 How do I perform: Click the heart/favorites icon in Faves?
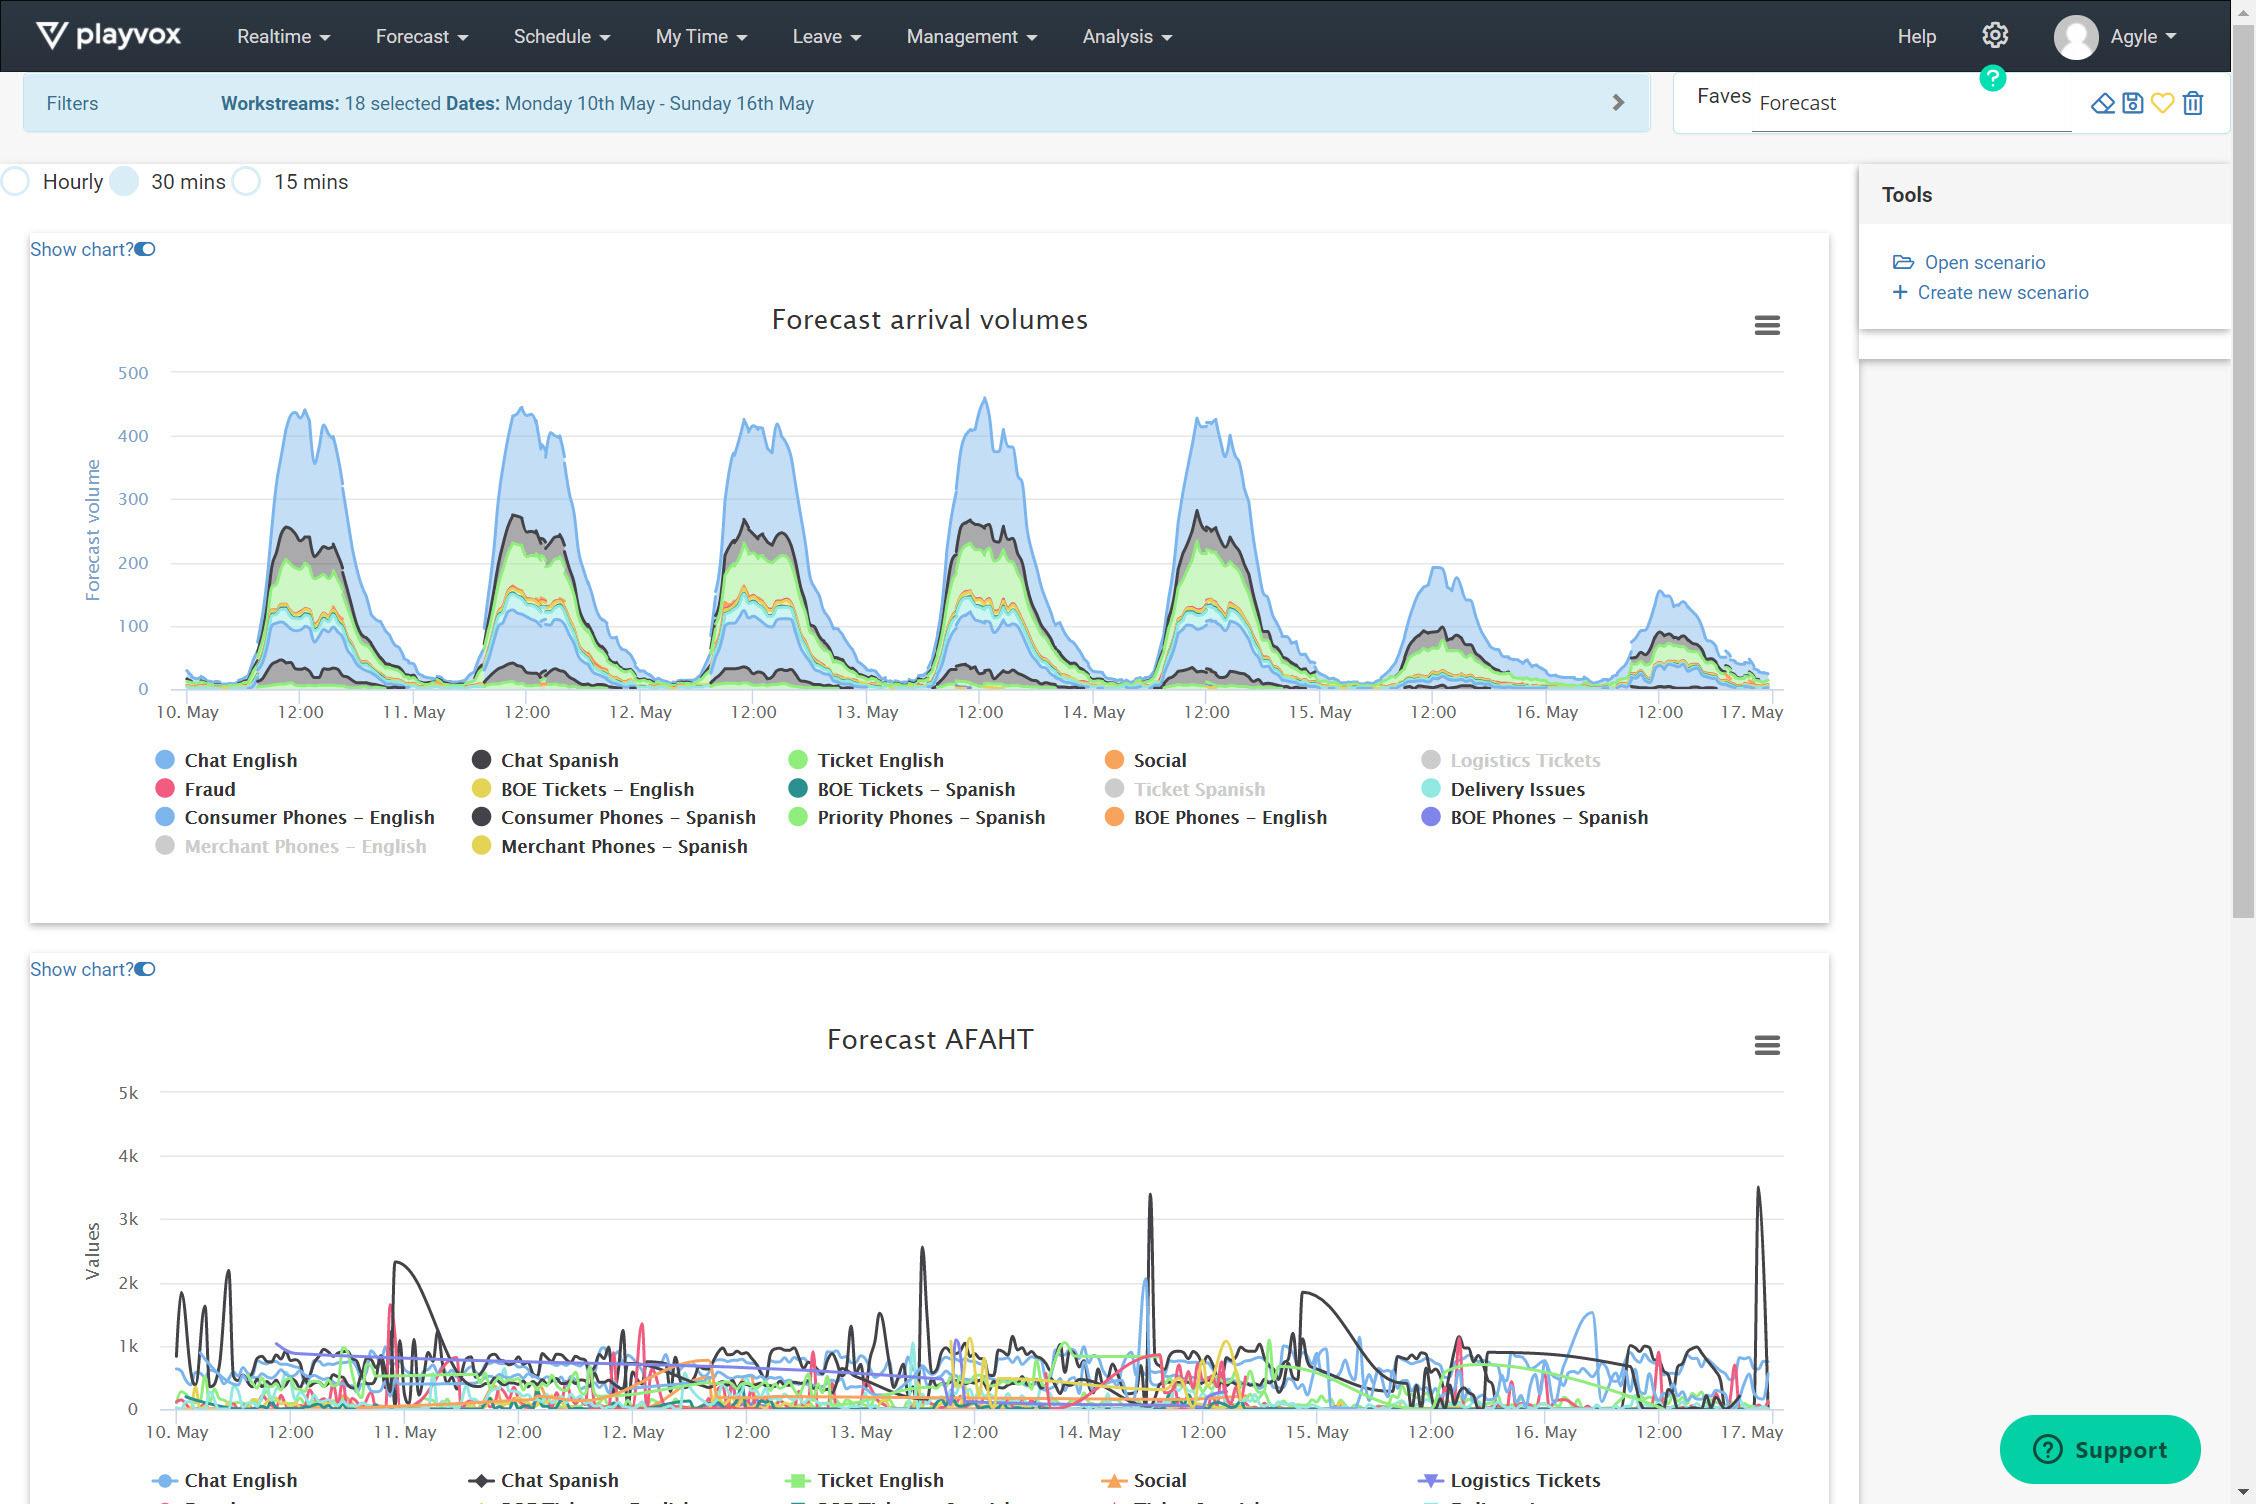[2164, 104]
